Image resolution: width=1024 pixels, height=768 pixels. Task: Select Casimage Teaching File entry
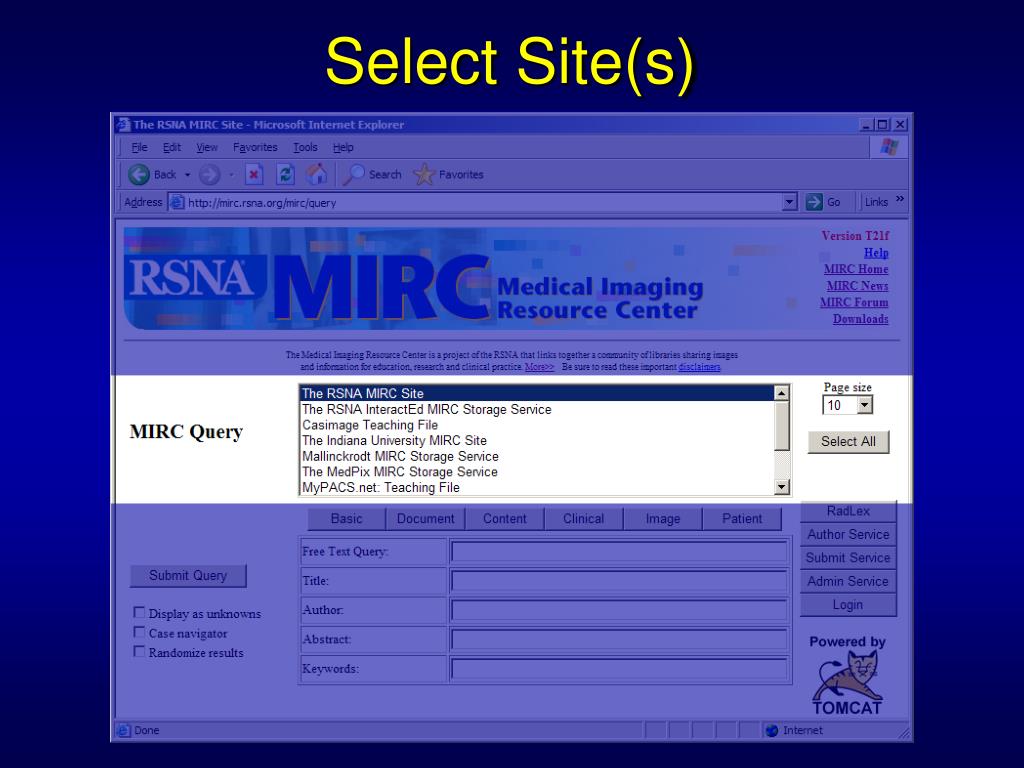(x=536, y=425)
